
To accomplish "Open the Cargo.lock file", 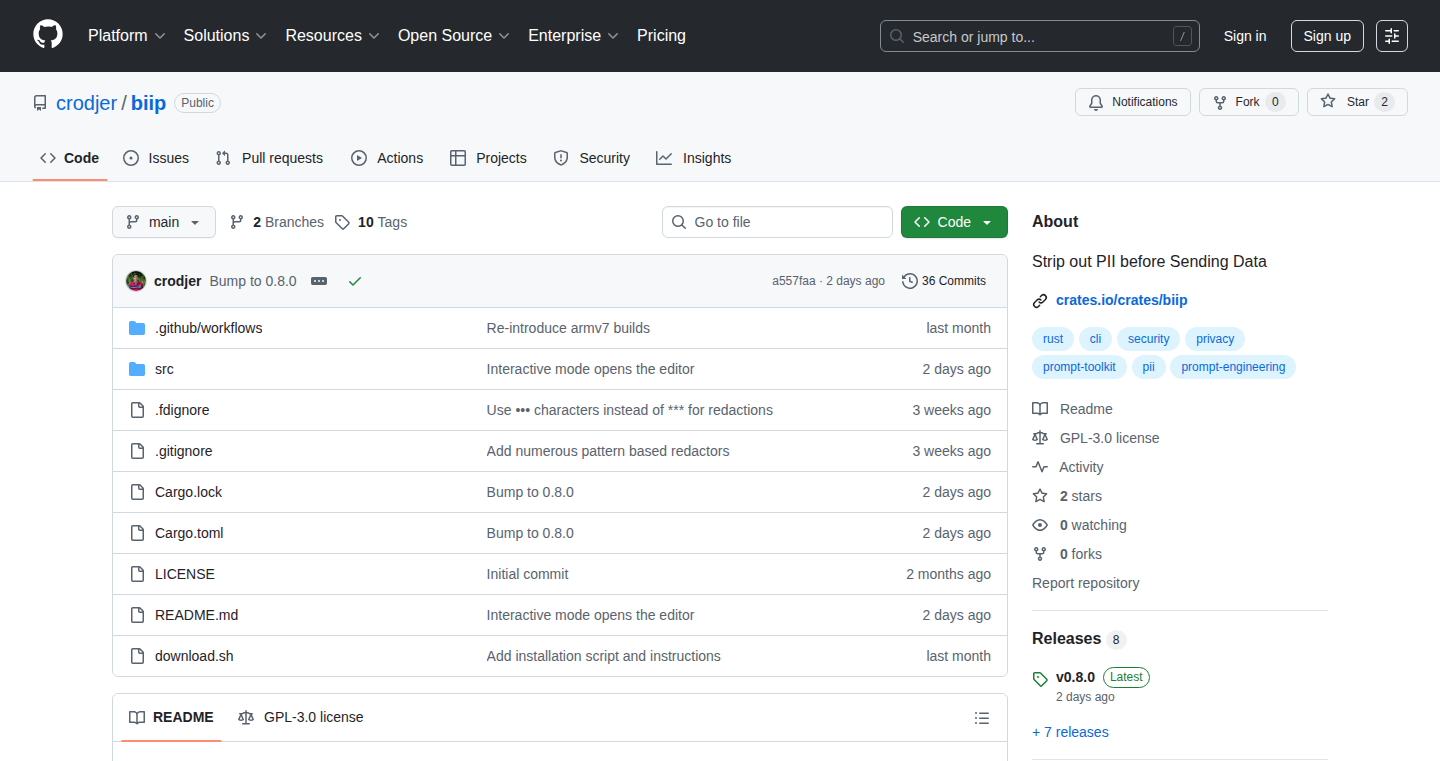I will pyautogui.click(x=189, y=492).
